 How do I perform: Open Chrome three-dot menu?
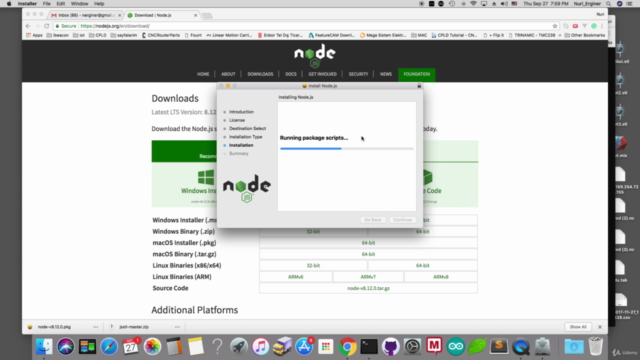602,26
